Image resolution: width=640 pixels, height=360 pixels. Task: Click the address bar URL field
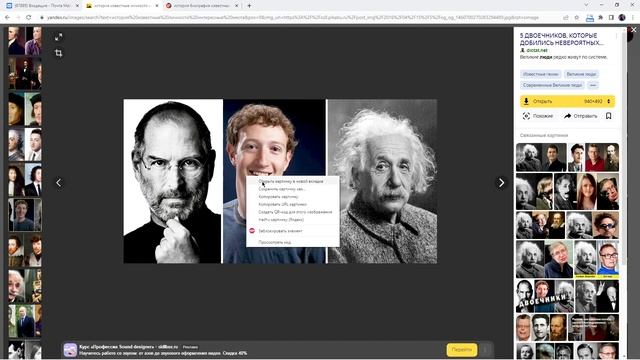[x=294, y=18]
